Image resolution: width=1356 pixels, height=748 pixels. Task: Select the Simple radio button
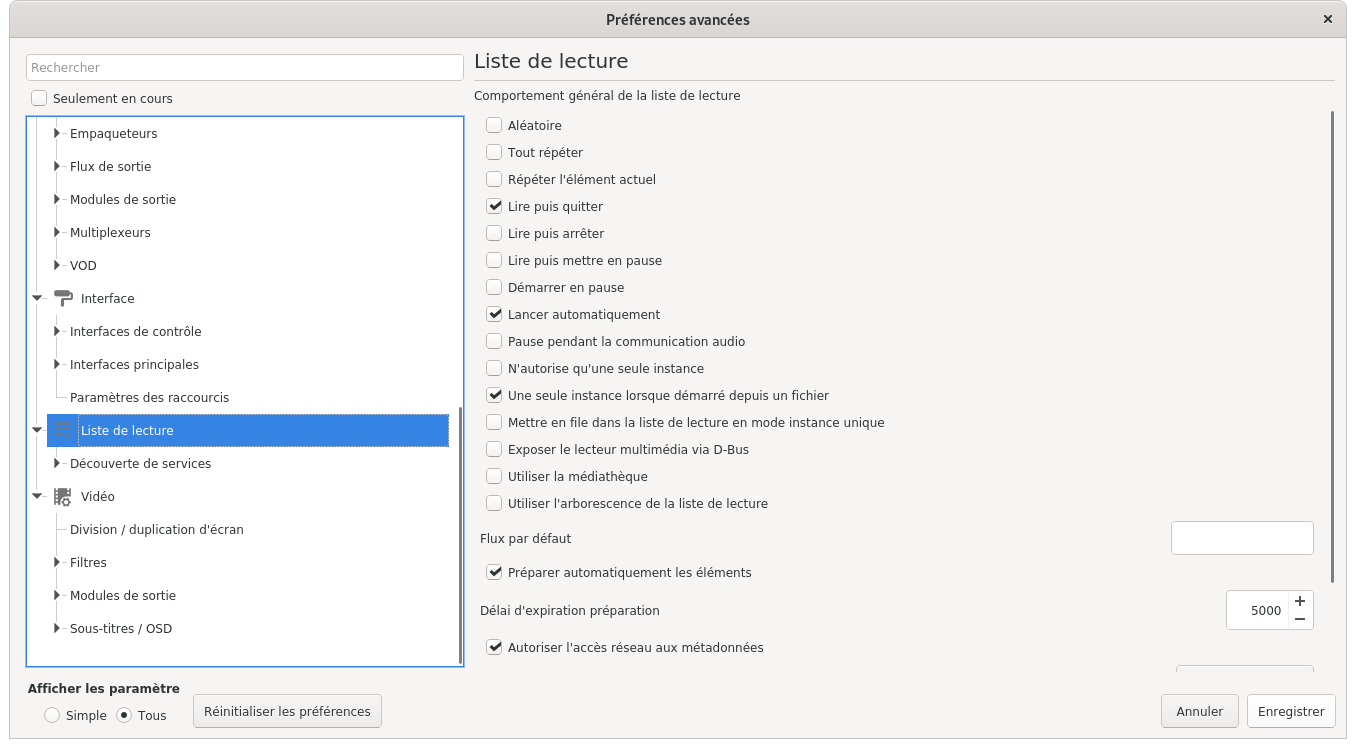pyautogui.click(x=52, y=715)
